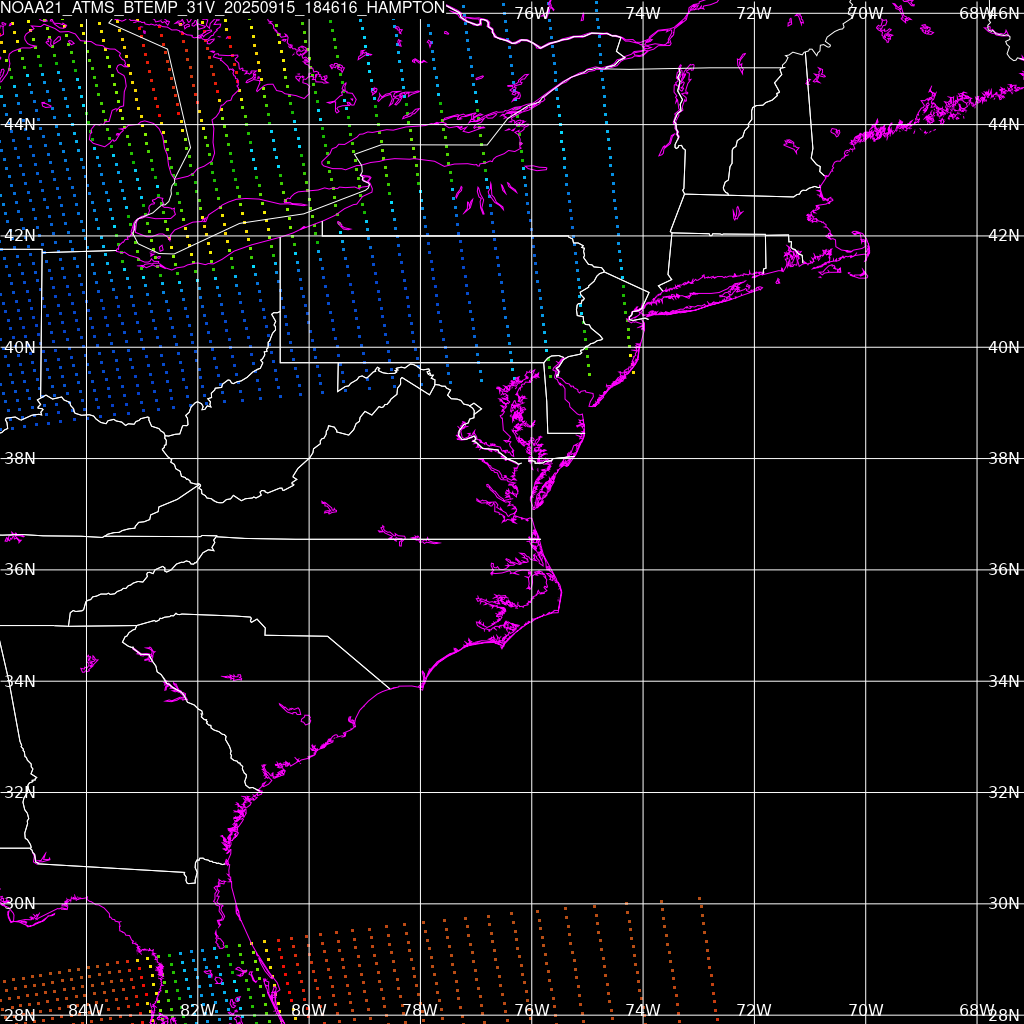1024x1024 pixels.
Task: Click the 36N label on right edge
Action: (x=1004, y=569)
